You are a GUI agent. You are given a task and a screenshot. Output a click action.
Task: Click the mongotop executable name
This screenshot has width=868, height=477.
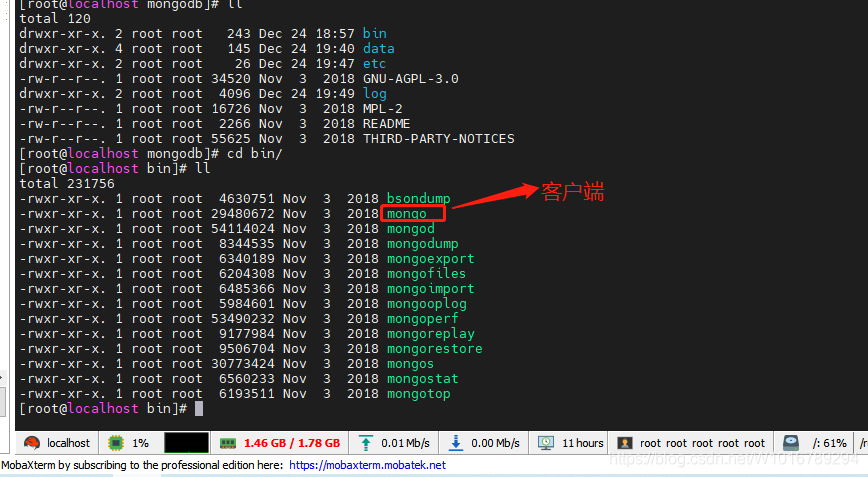point(418,394)
